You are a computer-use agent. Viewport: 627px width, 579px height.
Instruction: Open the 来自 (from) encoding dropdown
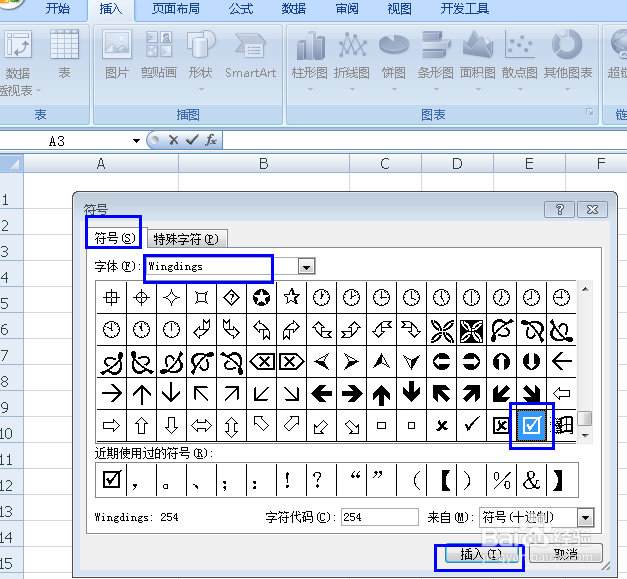(585, 518)
